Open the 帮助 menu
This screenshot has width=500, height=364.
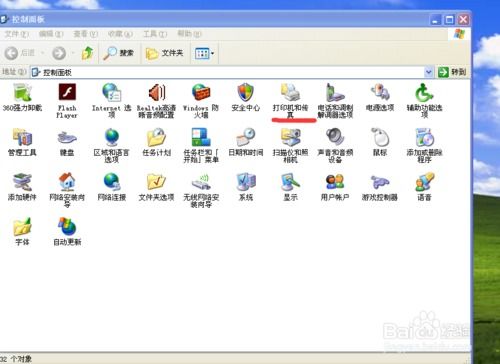click(189, 34)
